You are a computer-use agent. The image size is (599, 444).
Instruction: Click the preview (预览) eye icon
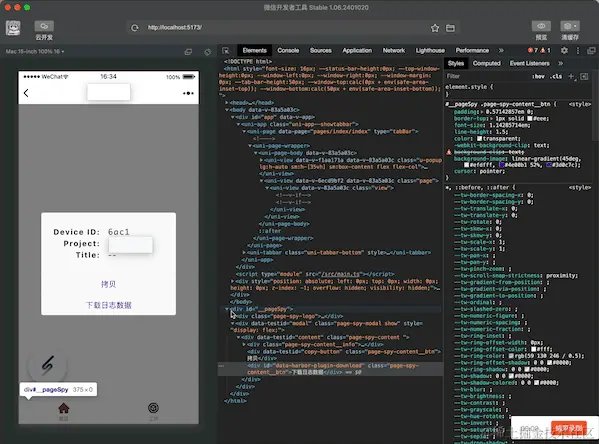click(x=541, y=26)
